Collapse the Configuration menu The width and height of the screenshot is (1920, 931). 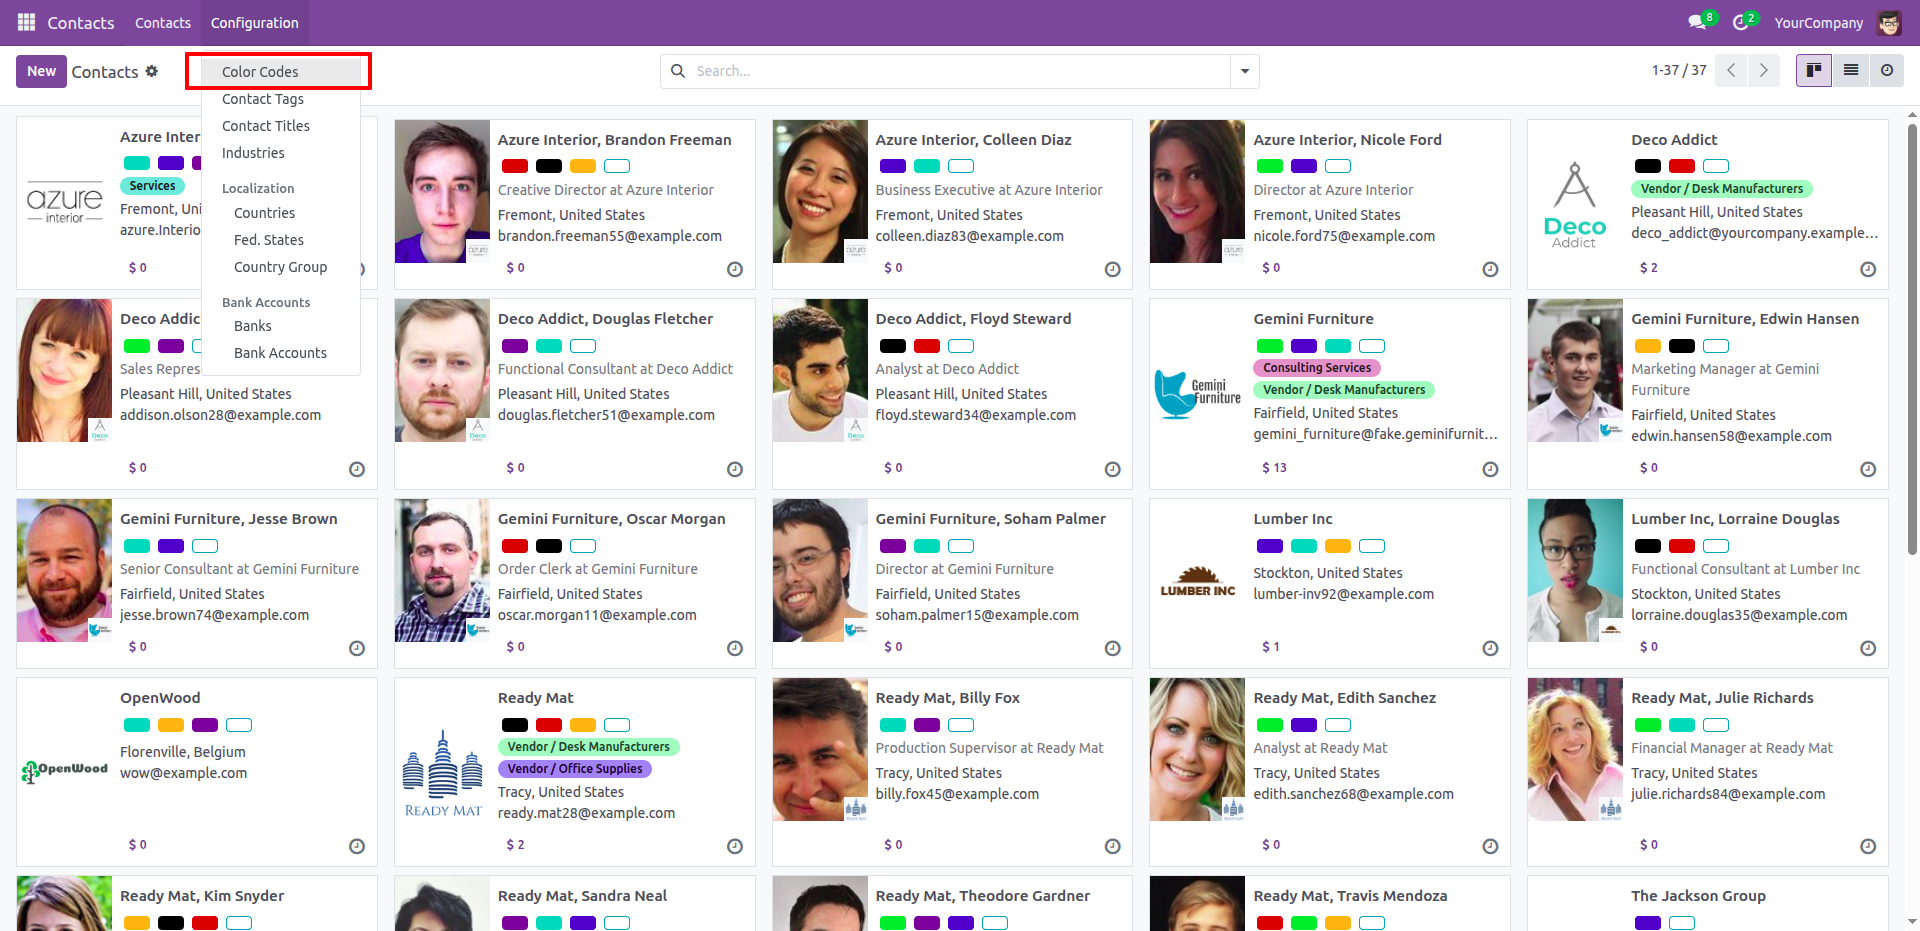pos(254,22)
